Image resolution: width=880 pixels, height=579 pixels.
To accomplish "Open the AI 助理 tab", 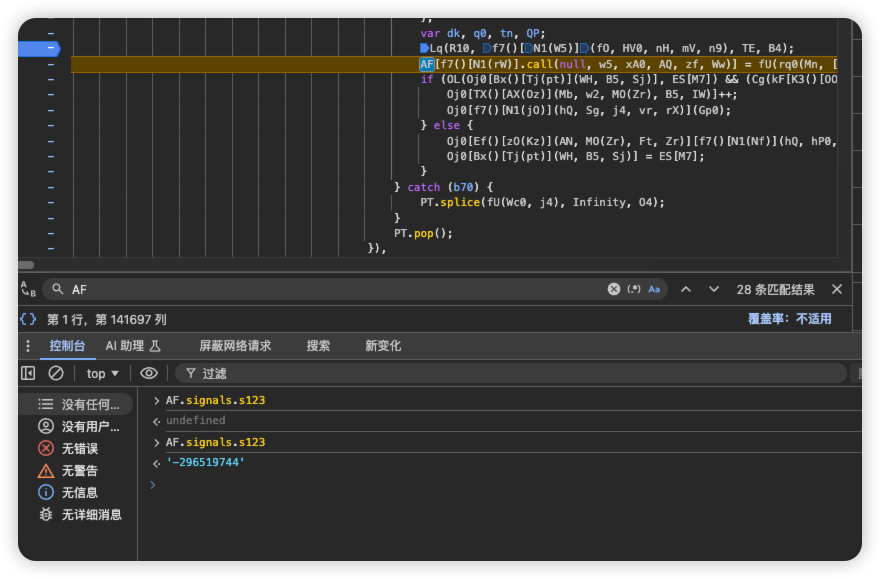I will (x=133, y=346).
